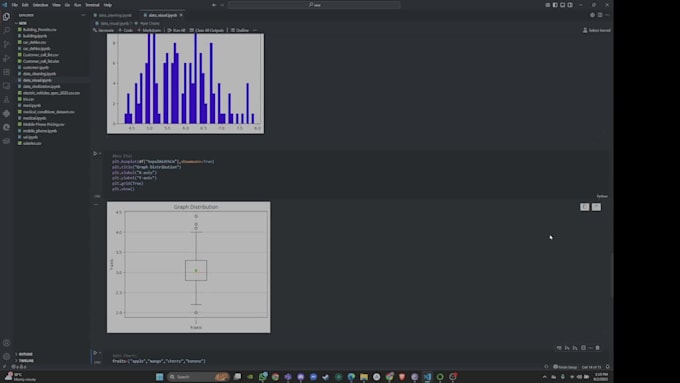
Task: Open the weather widget on the taskbar
Action: click(20, 376)
